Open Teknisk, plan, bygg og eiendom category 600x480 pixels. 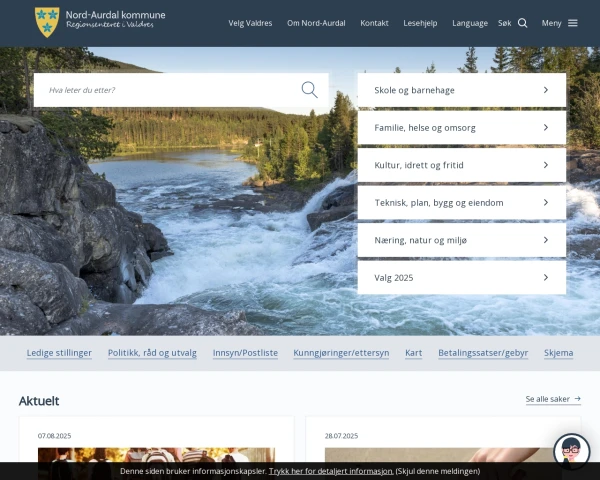[461, 202]
